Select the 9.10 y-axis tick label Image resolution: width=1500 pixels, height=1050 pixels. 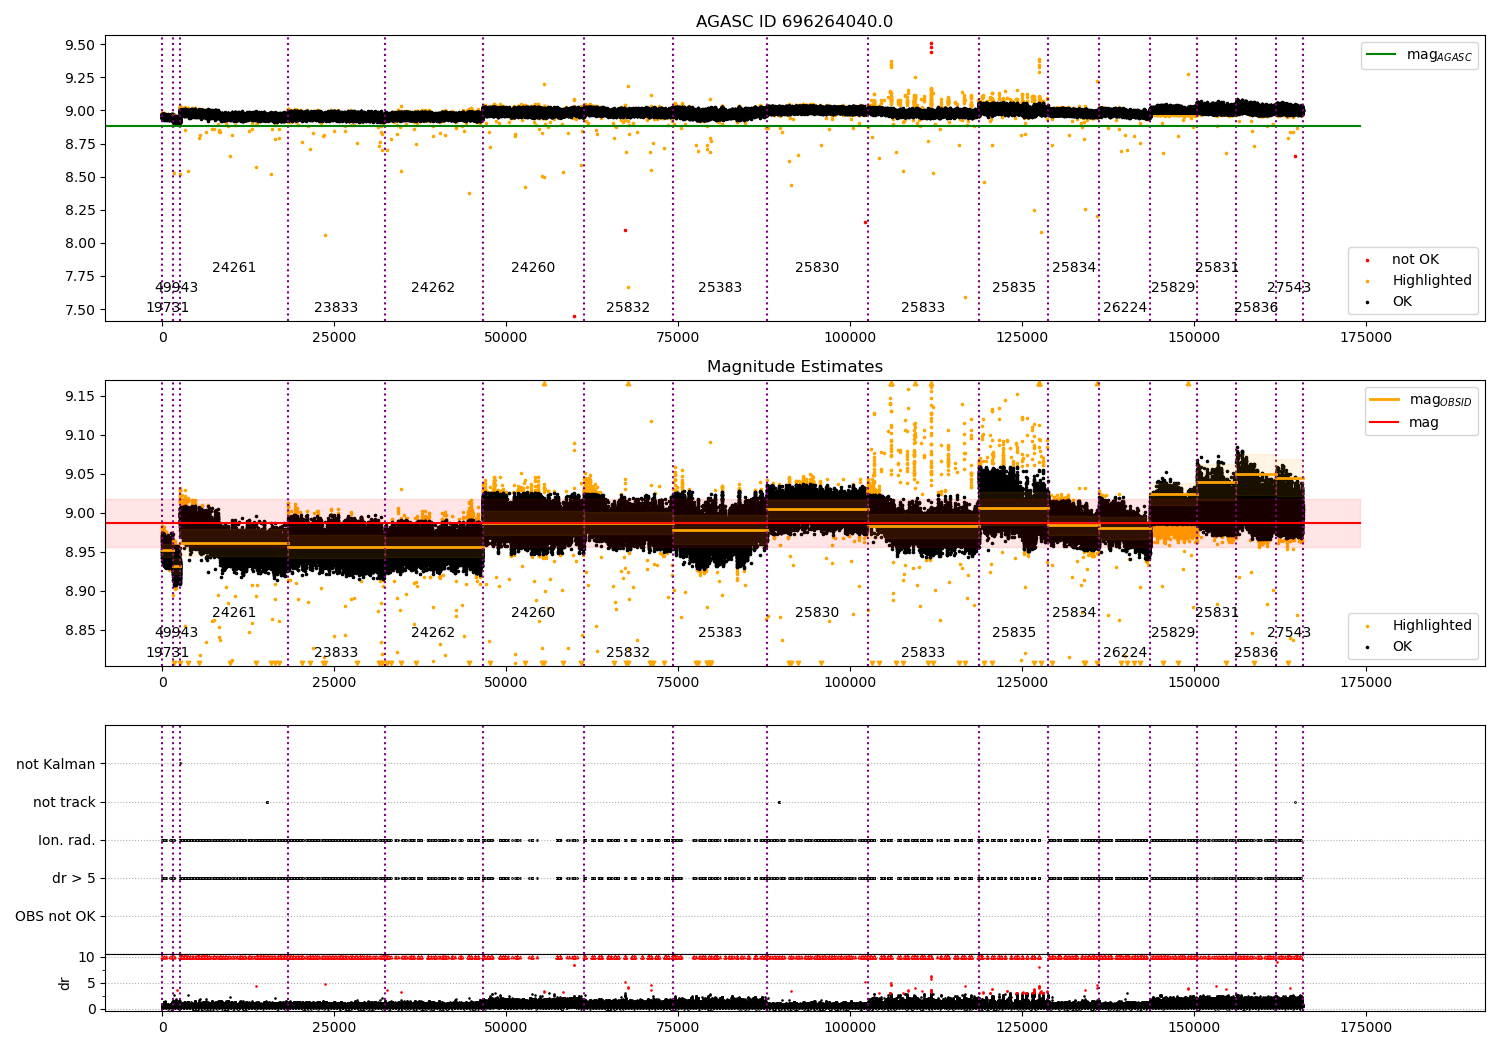click(x=80, y=435)
